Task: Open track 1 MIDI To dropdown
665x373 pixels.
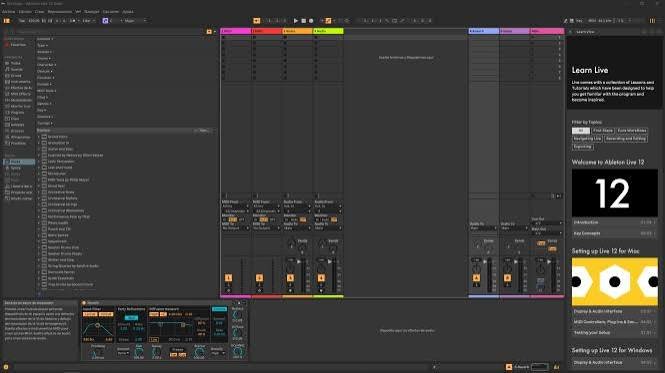Action: click(235, 228)
